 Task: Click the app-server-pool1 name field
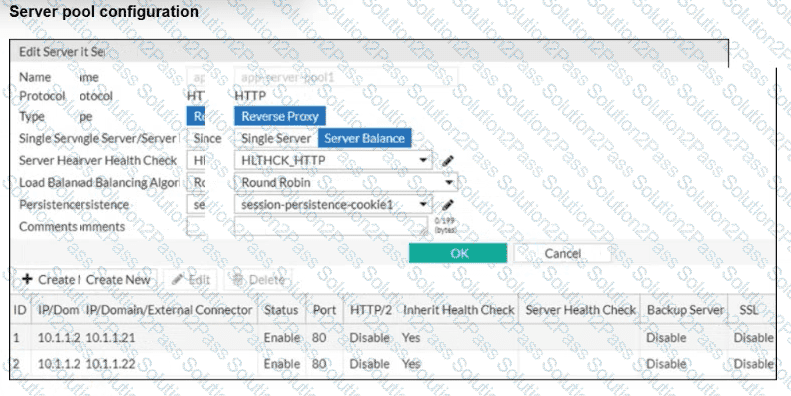pyautogui.click(x=346, y=78)
